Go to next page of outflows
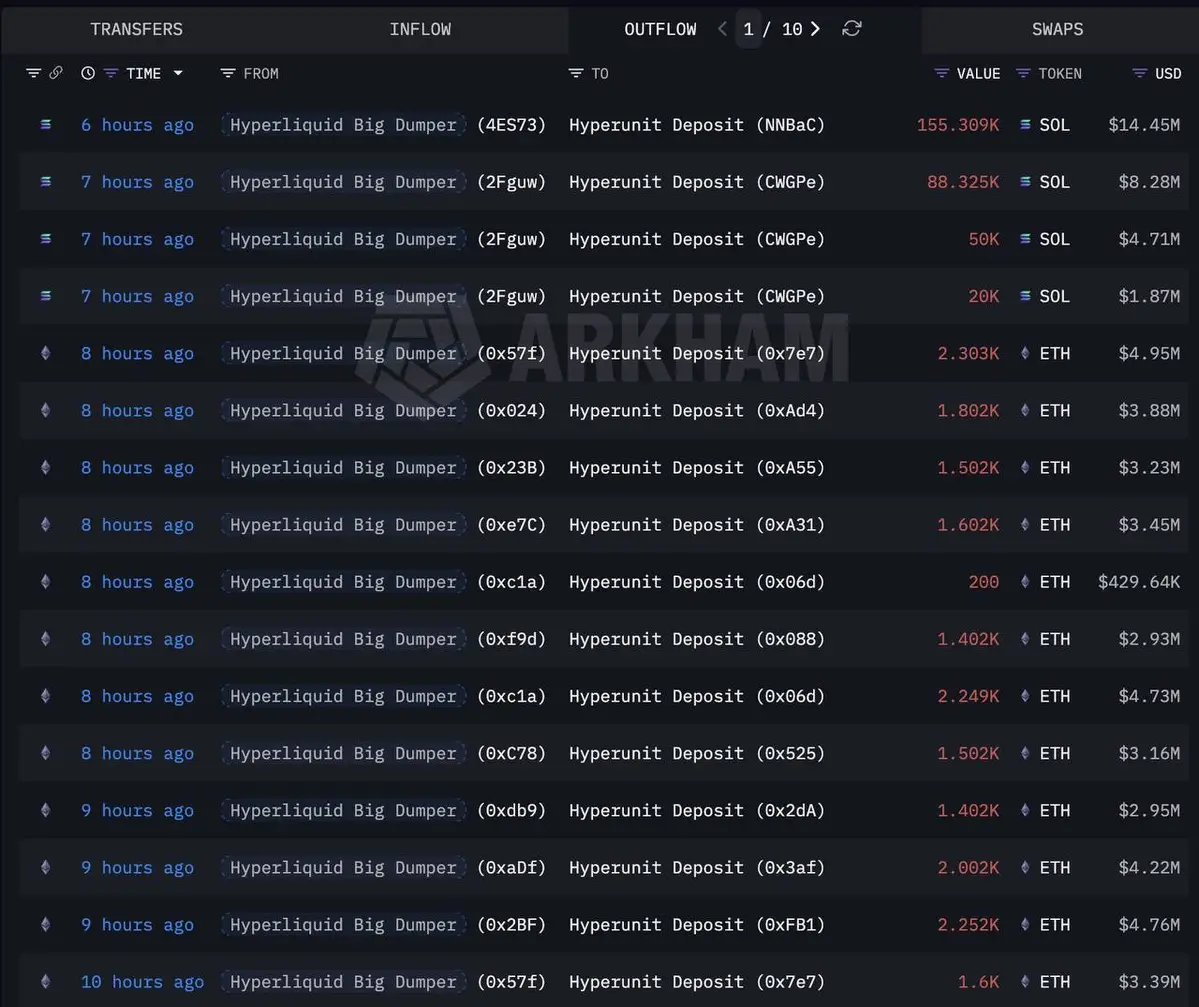 pyautogui.click(x=815, y=29)
